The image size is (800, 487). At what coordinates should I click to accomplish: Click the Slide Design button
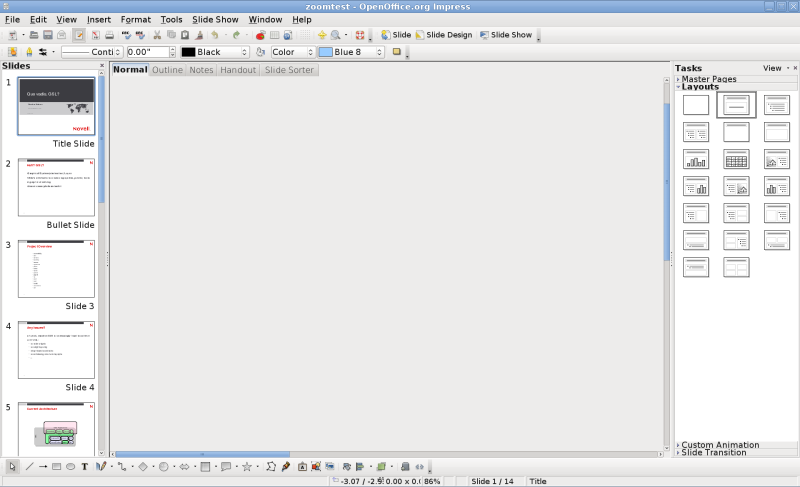click(x=443, y=35)
